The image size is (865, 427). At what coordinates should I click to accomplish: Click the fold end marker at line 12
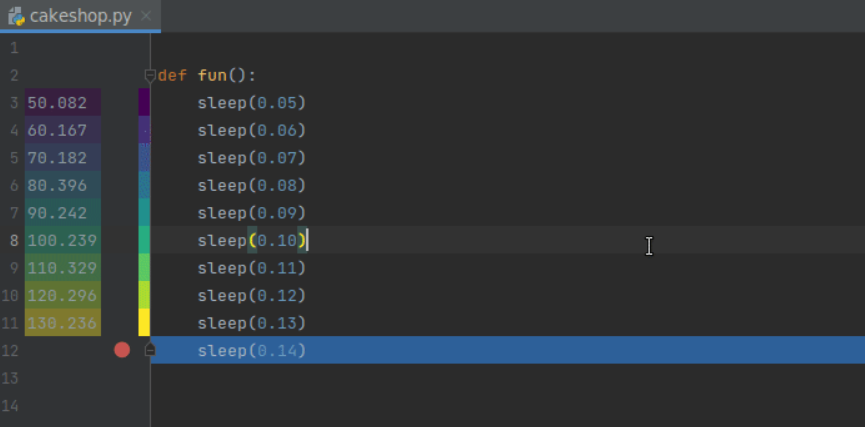click(x=150, y=350)
